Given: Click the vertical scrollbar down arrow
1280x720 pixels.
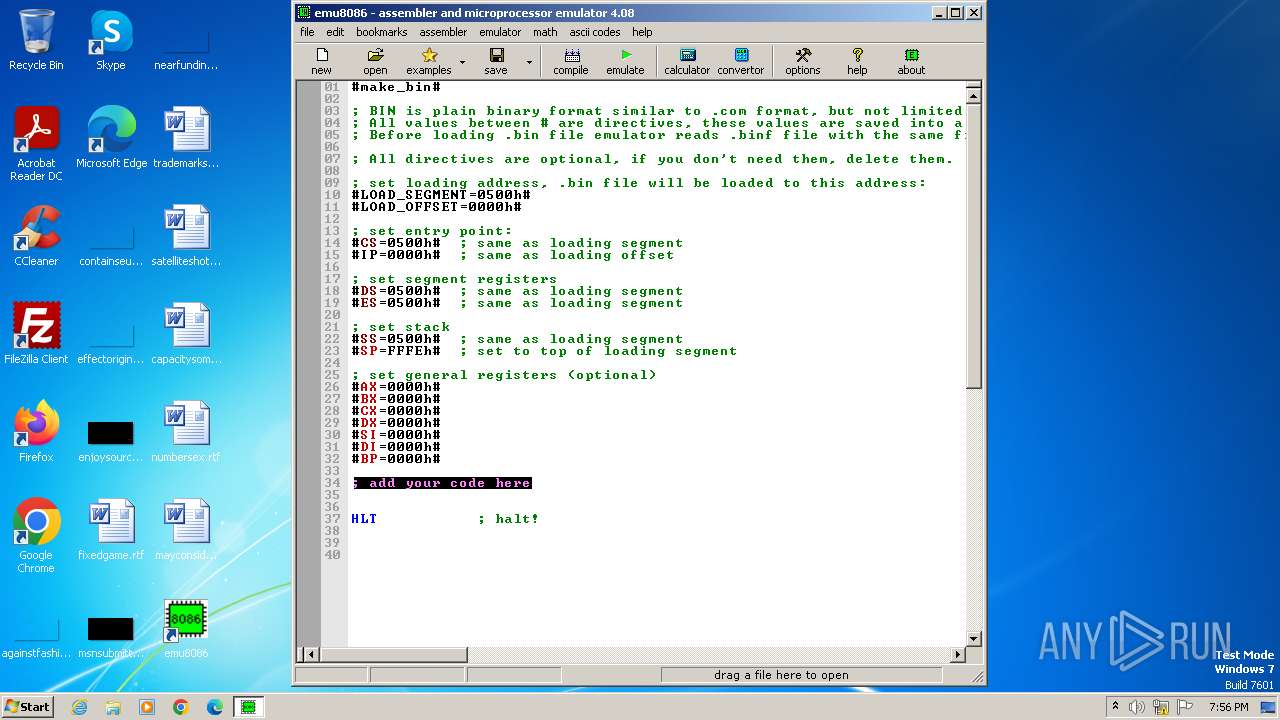Looking at the screenshot, I should 974,638.
